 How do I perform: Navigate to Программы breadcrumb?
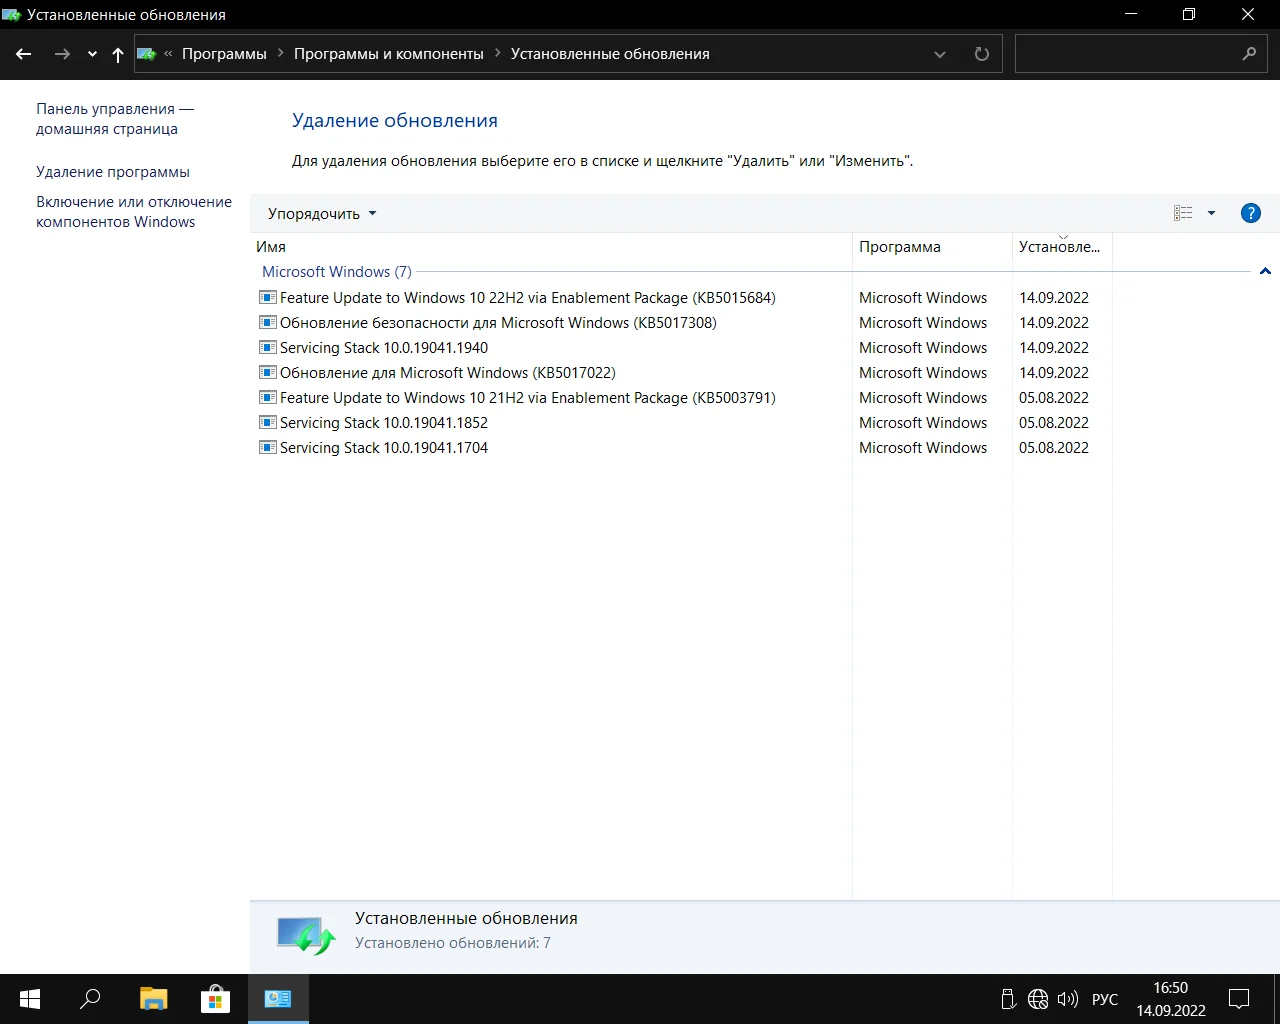click(224, 54)
